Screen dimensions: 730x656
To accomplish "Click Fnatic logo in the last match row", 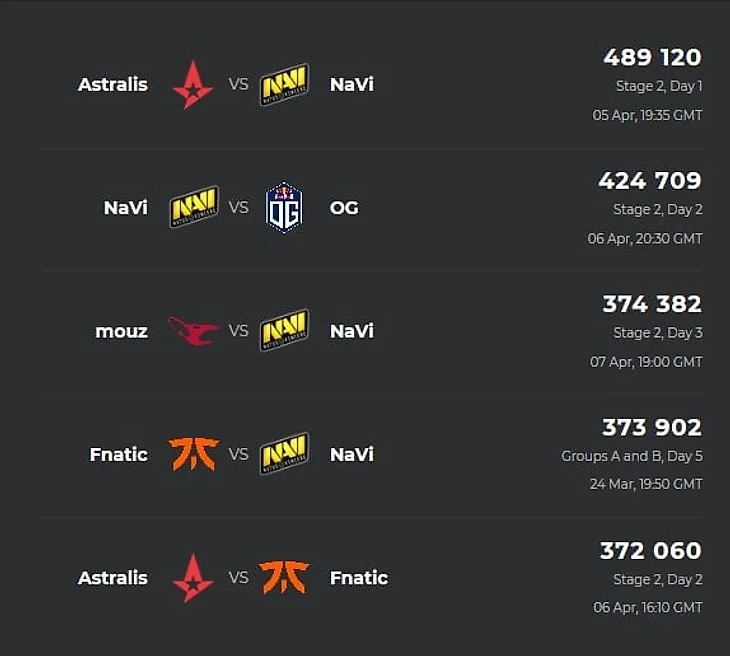I will tap(284, 577).
